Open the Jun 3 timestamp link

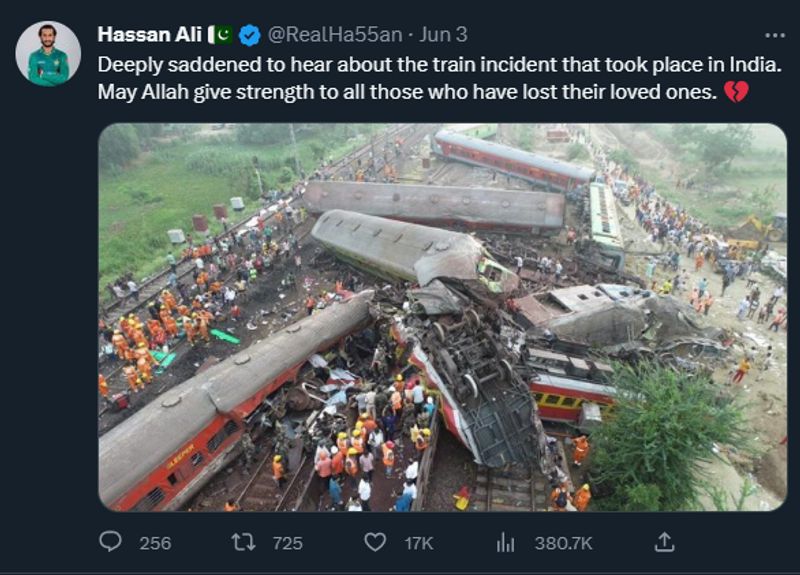[x=444, y=35]
